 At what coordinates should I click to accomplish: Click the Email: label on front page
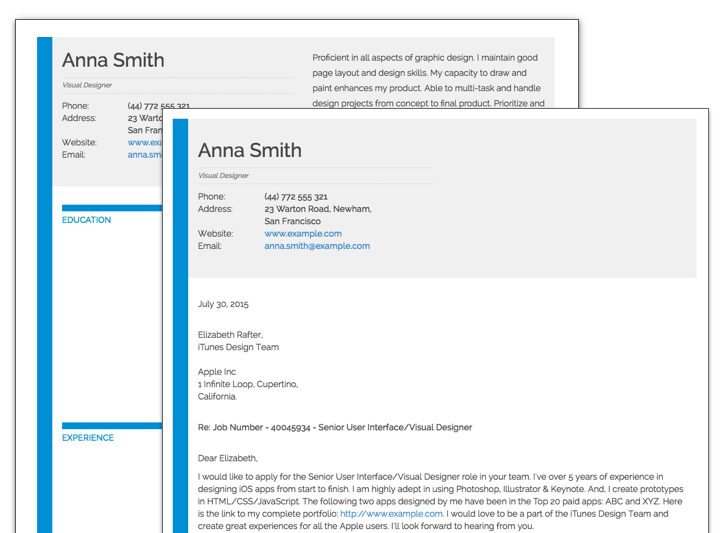pos(209,246)
